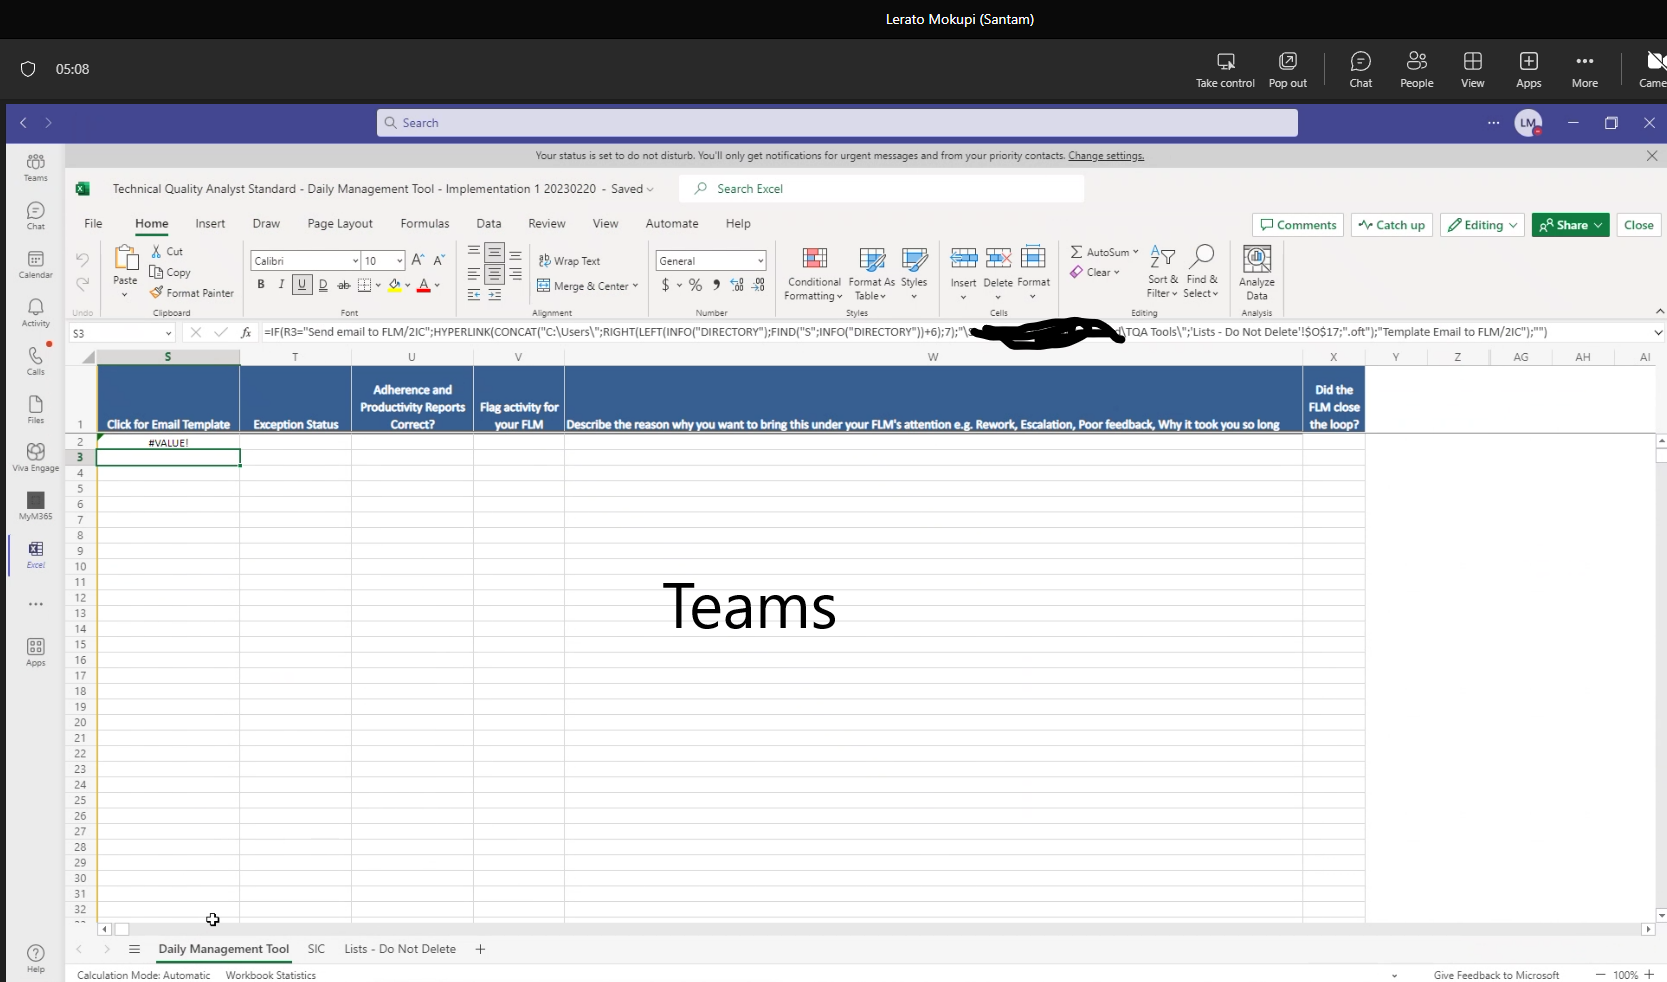Viewport: 1667px width, 982px height.
Task: Apply Wrap Text to the selection
Action: point(570,260)
